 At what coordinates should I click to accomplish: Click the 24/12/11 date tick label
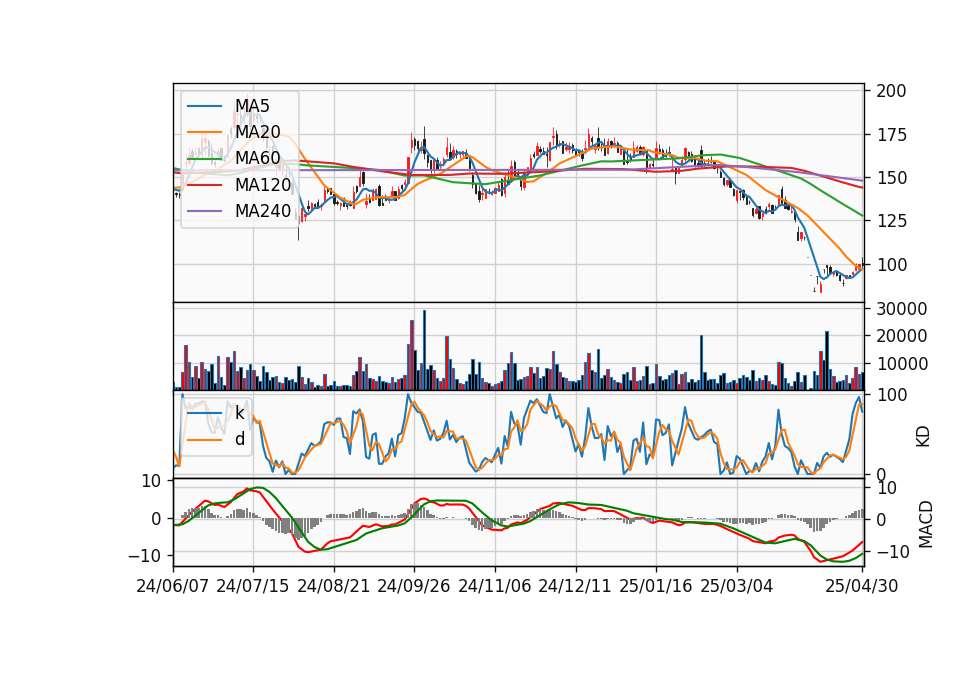[575, 586]
